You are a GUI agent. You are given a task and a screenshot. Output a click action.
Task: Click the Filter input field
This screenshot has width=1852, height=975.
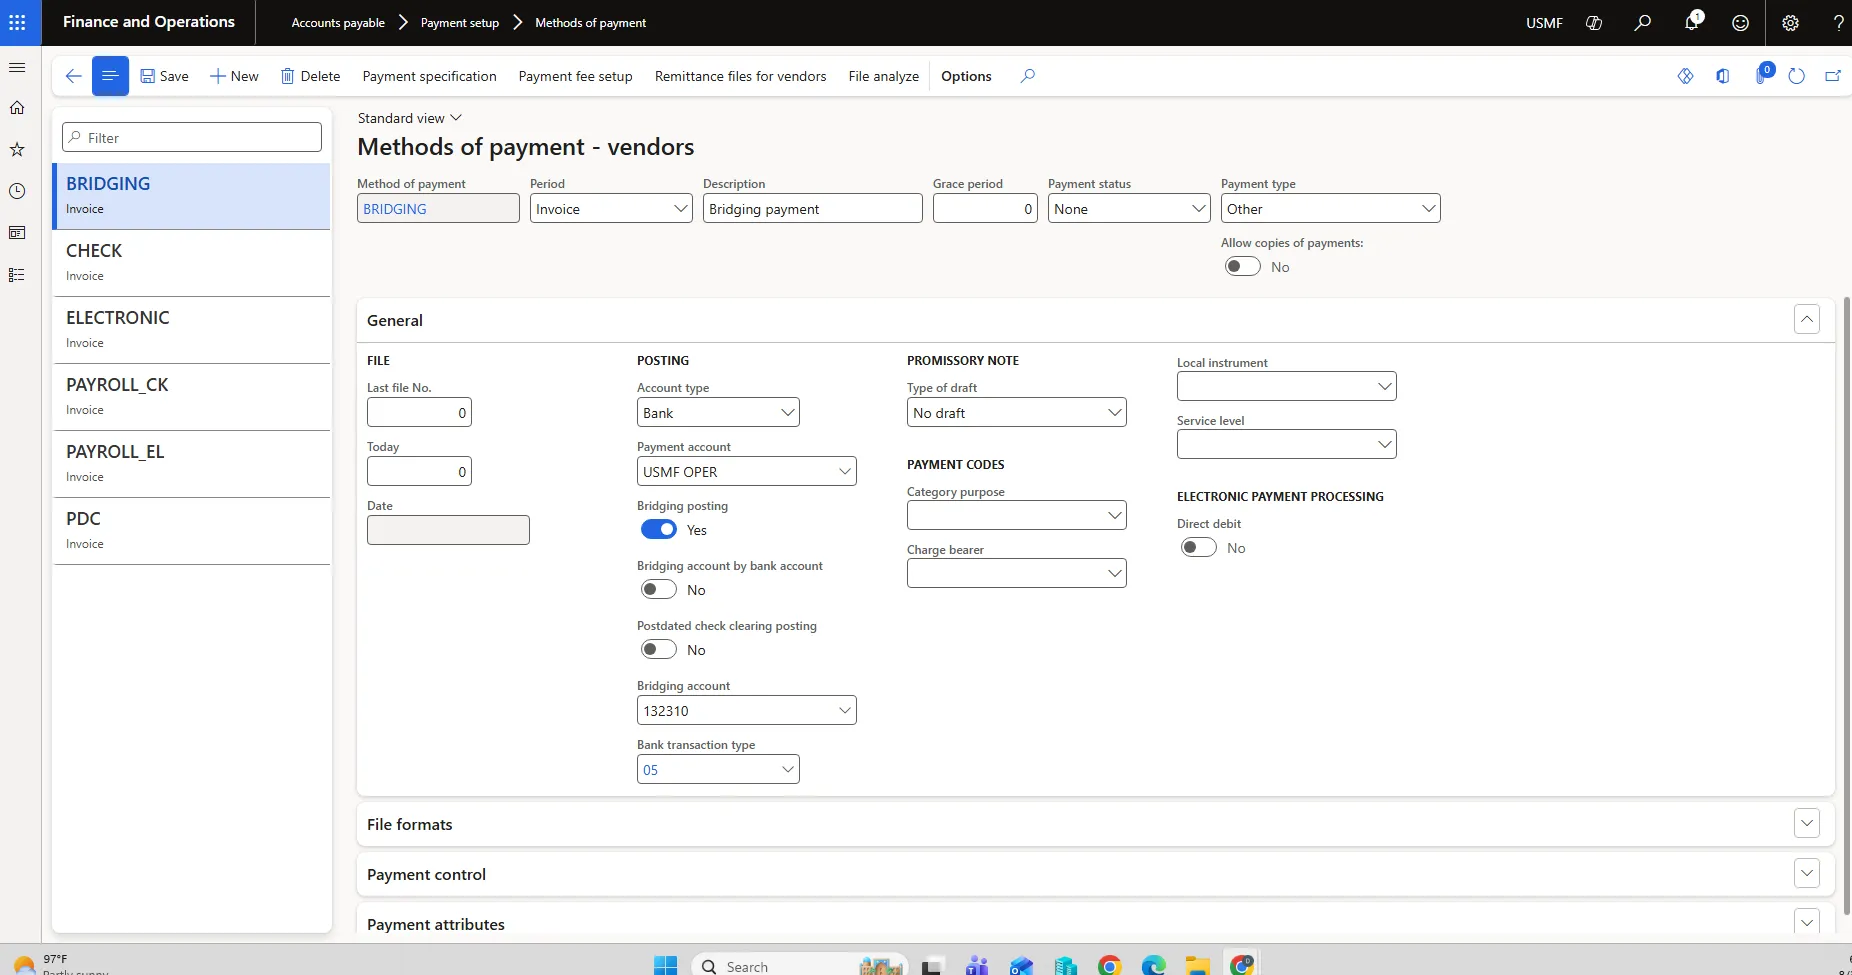click(x=192, y=138)
